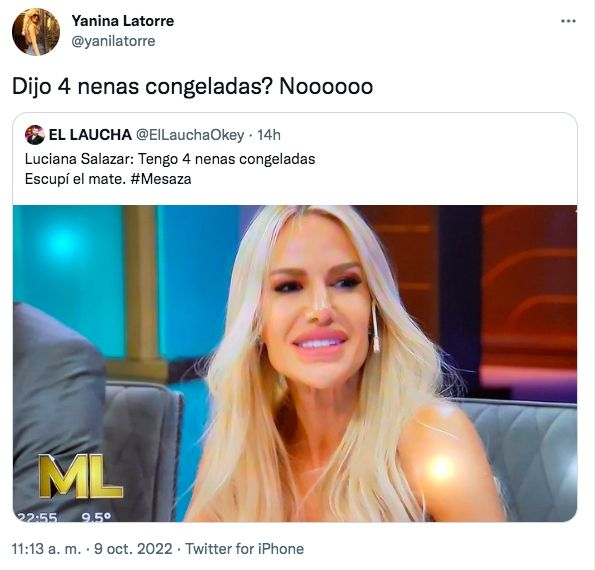Click the 'Noooooo' word in main tweet
Screen dimensions: 595x570
click(x=326, y=87)
